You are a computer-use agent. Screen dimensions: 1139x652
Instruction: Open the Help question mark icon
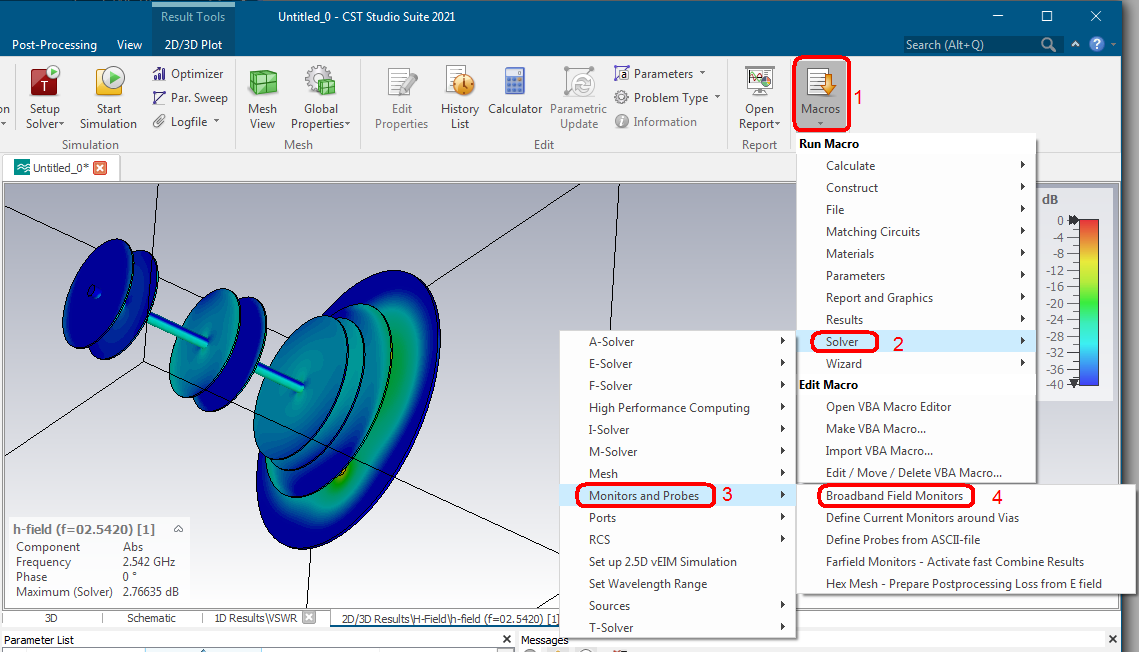[1097, 44]
